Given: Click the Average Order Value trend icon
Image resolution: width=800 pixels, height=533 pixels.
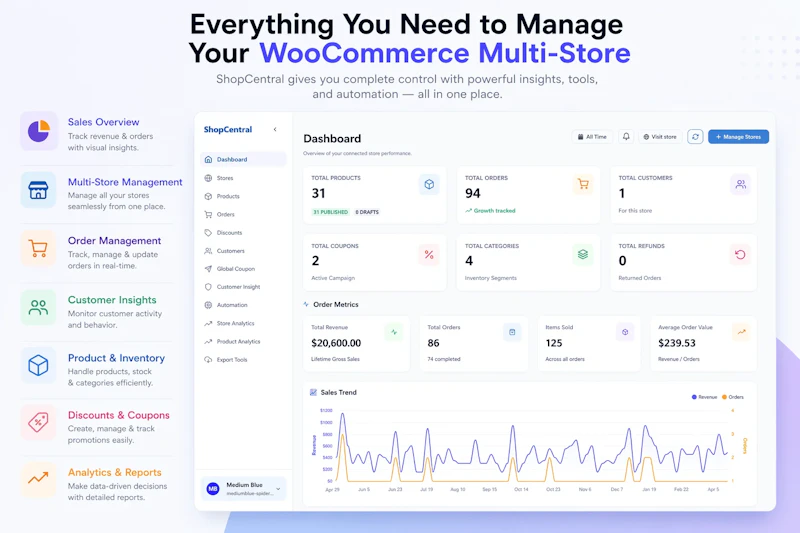Looking at the screenshot, I should coord(741,332).
